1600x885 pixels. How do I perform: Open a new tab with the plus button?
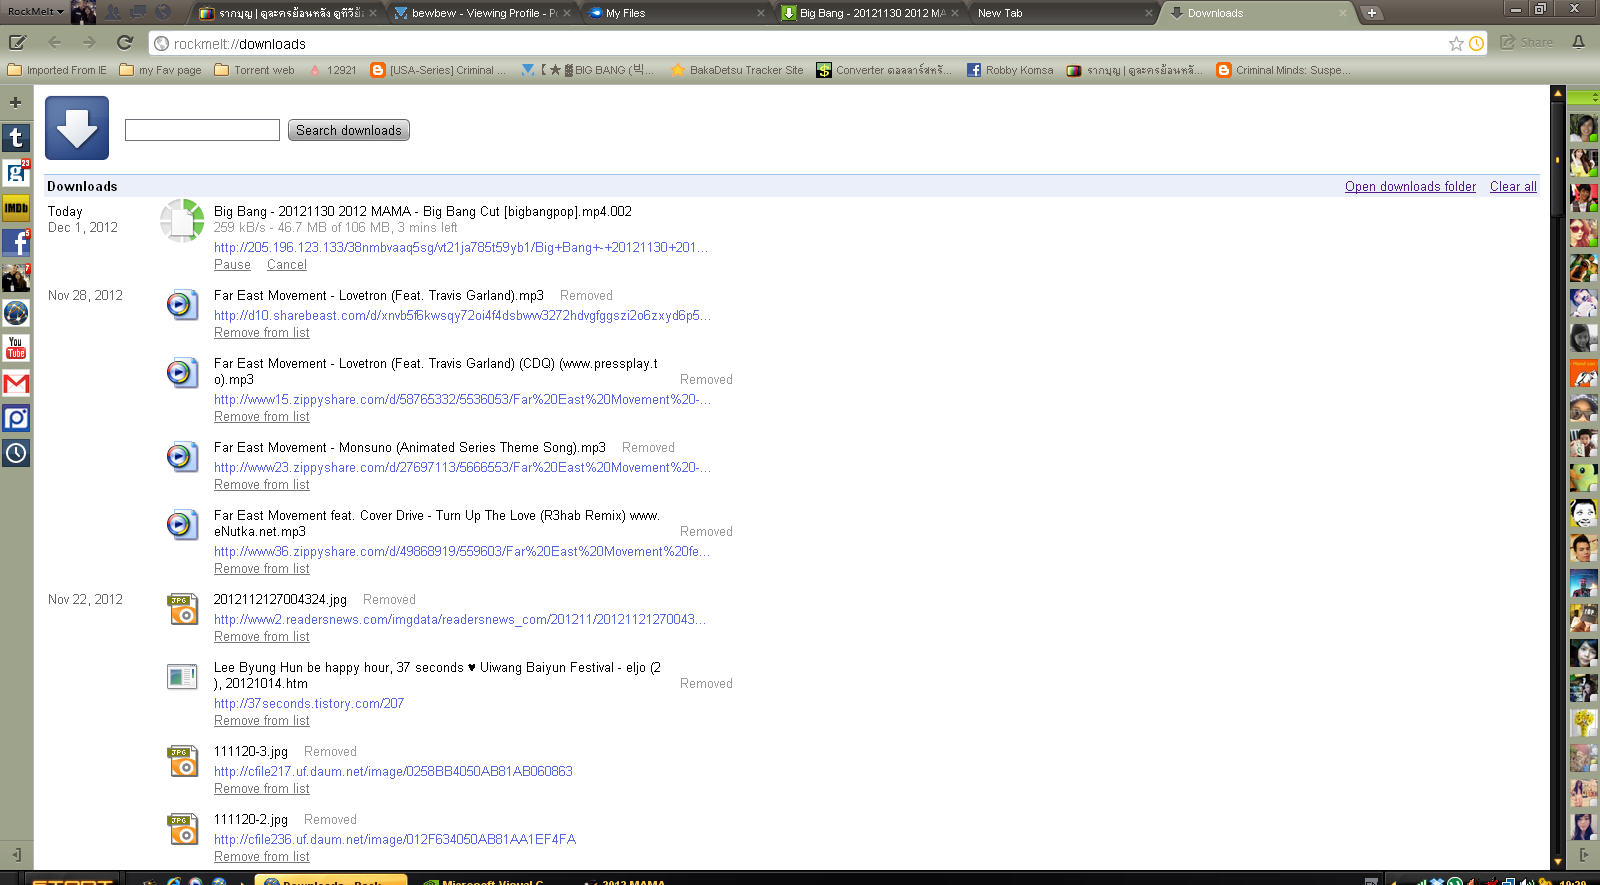point(1371,13)
